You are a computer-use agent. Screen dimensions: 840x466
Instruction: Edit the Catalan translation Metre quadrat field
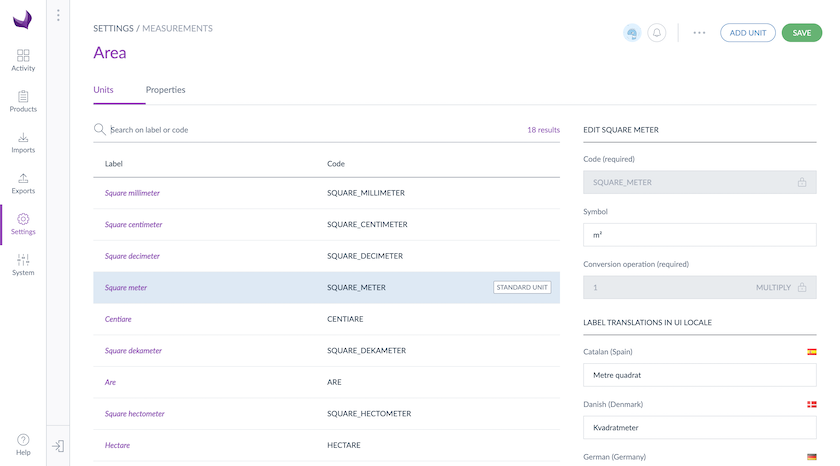[x=700, y=375]
